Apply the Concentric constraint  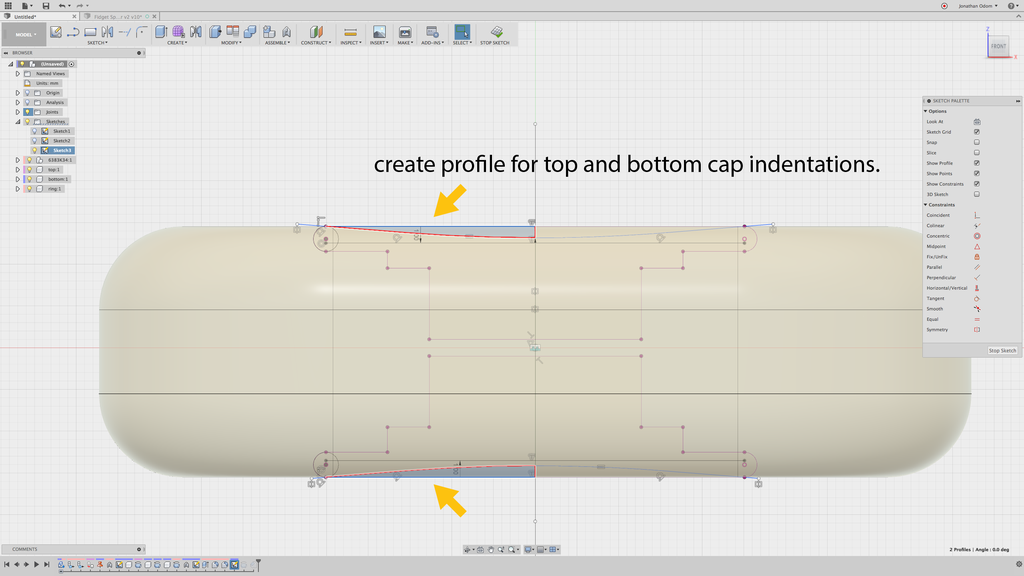(x=977, y=236)
